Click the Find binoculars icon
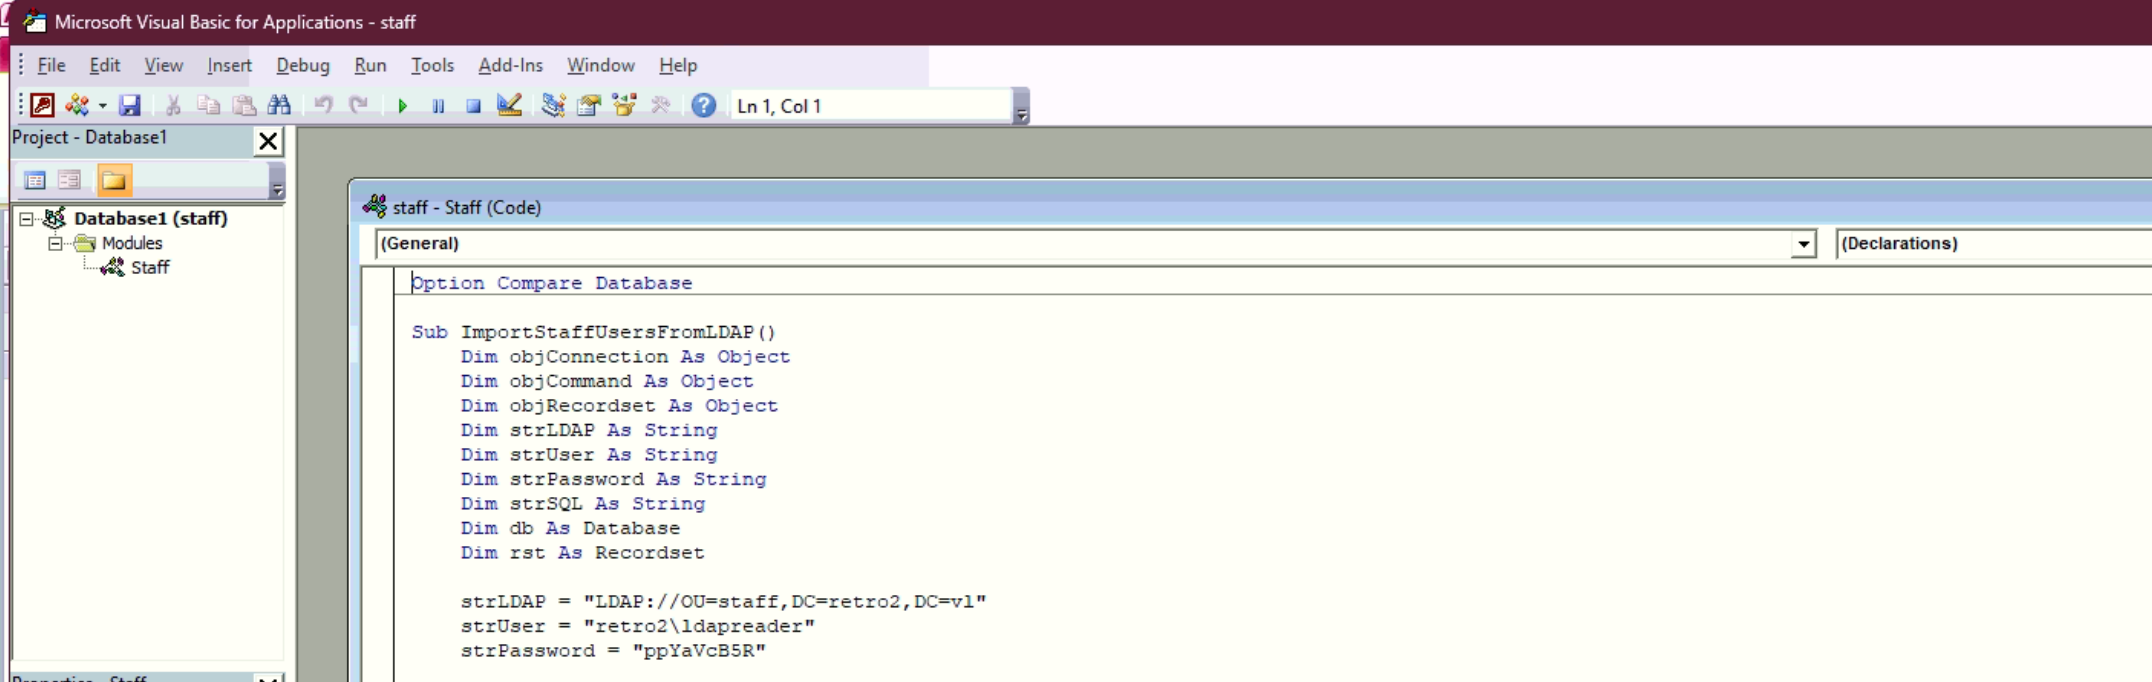2152x682 pixels. [279, 105]
